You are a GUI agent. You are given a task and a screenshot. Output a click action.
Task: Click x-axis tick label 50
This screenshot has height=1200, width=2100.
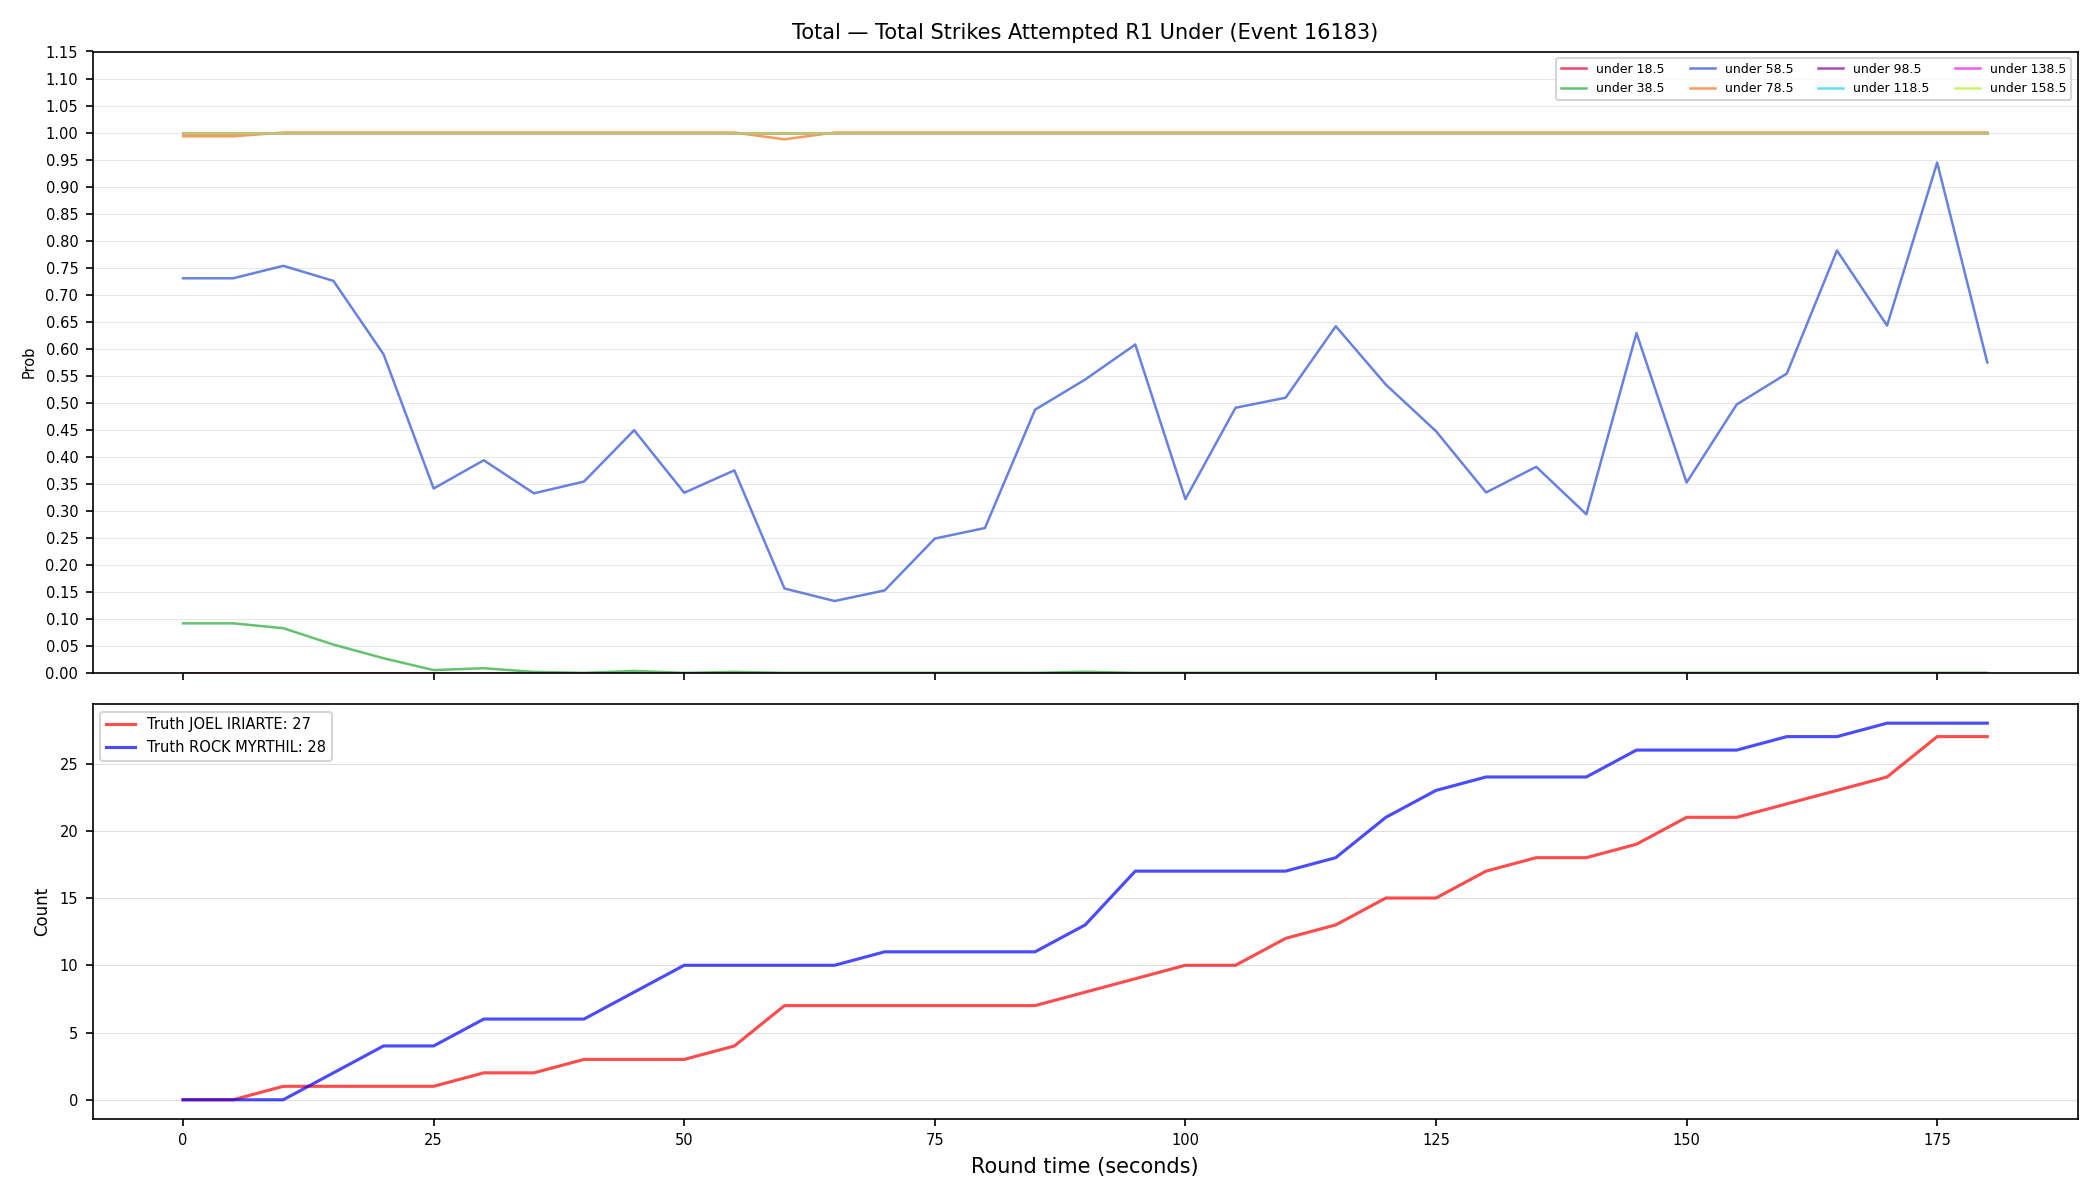tap(684, 1138)
